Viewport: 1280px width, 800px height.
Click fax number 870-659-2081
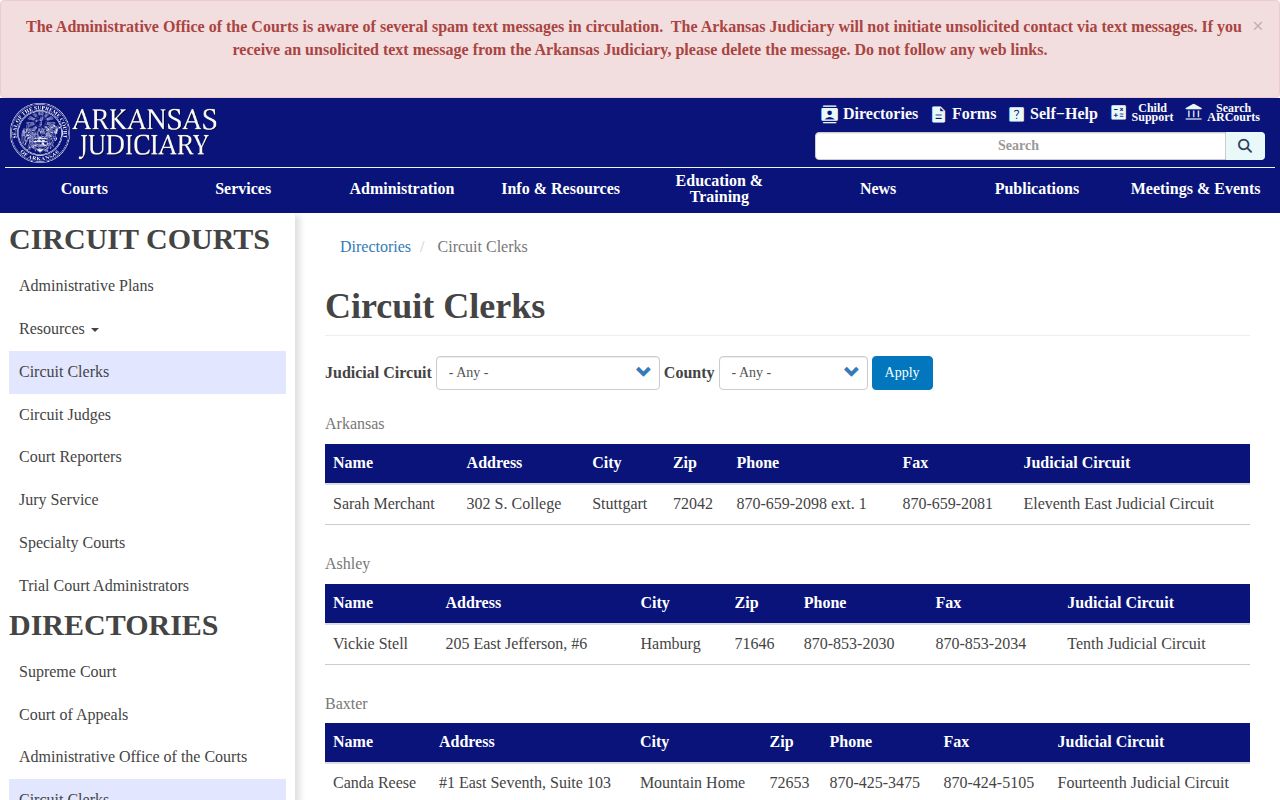click(x=947, y=504)
